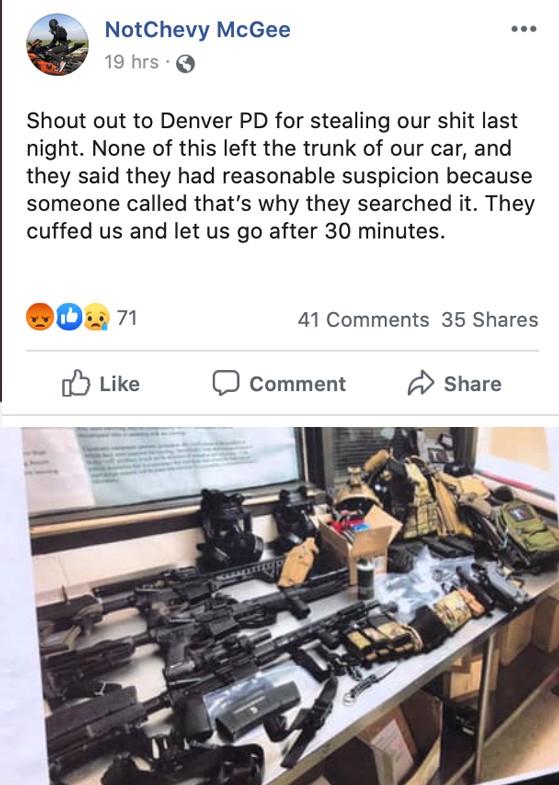Click the curved arrow Share icon
559x785 pixels.
pos(421,383)
